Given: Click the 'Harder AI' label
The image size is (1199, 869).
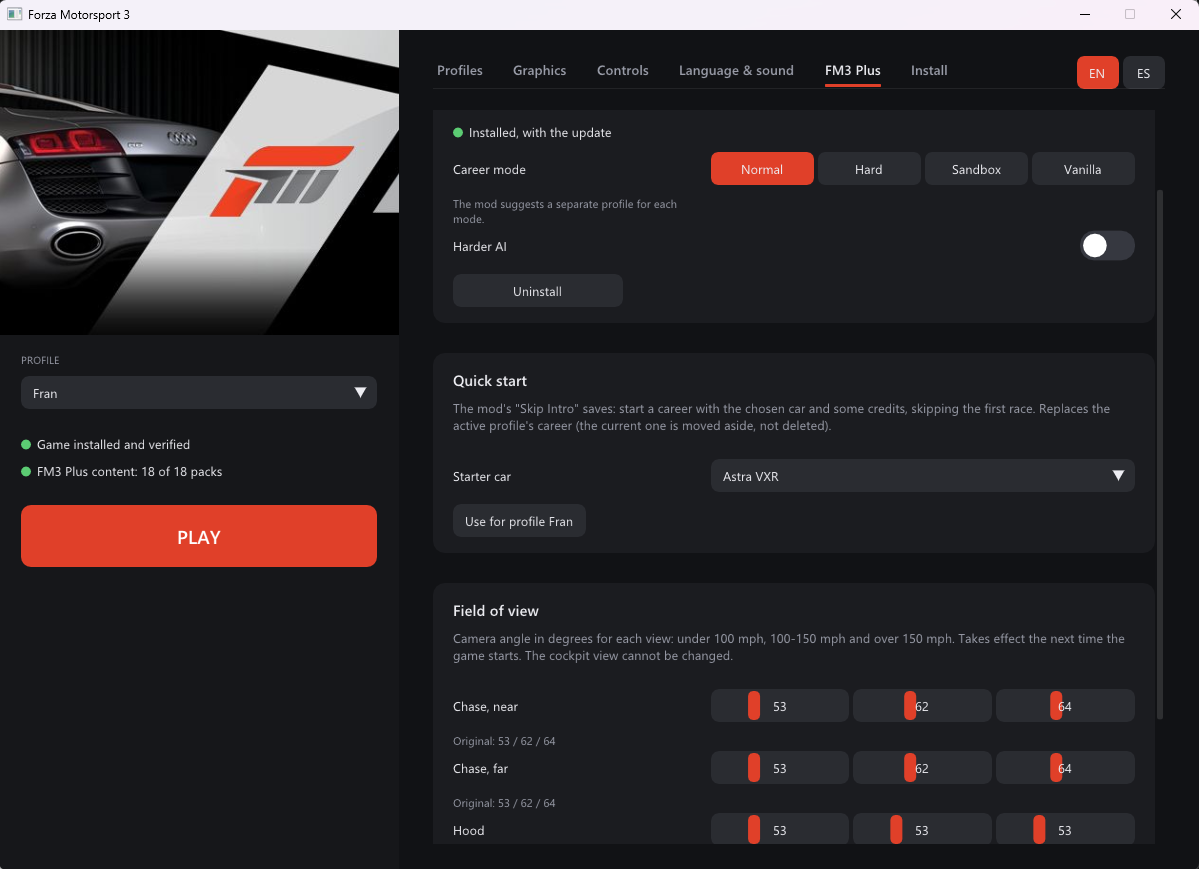Looking at the screenshot, I should [x=479, y=246].
